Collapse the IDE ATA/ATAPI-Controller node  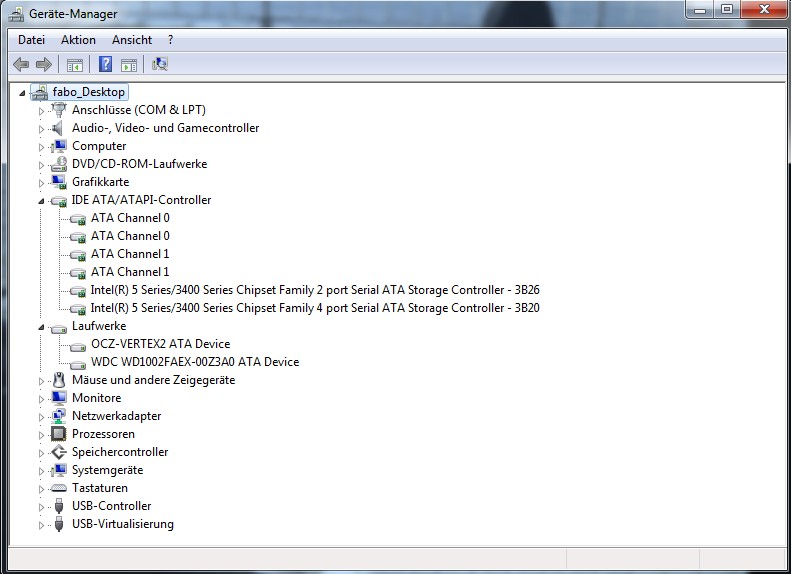pyautogui.click(x=41, y=201)
